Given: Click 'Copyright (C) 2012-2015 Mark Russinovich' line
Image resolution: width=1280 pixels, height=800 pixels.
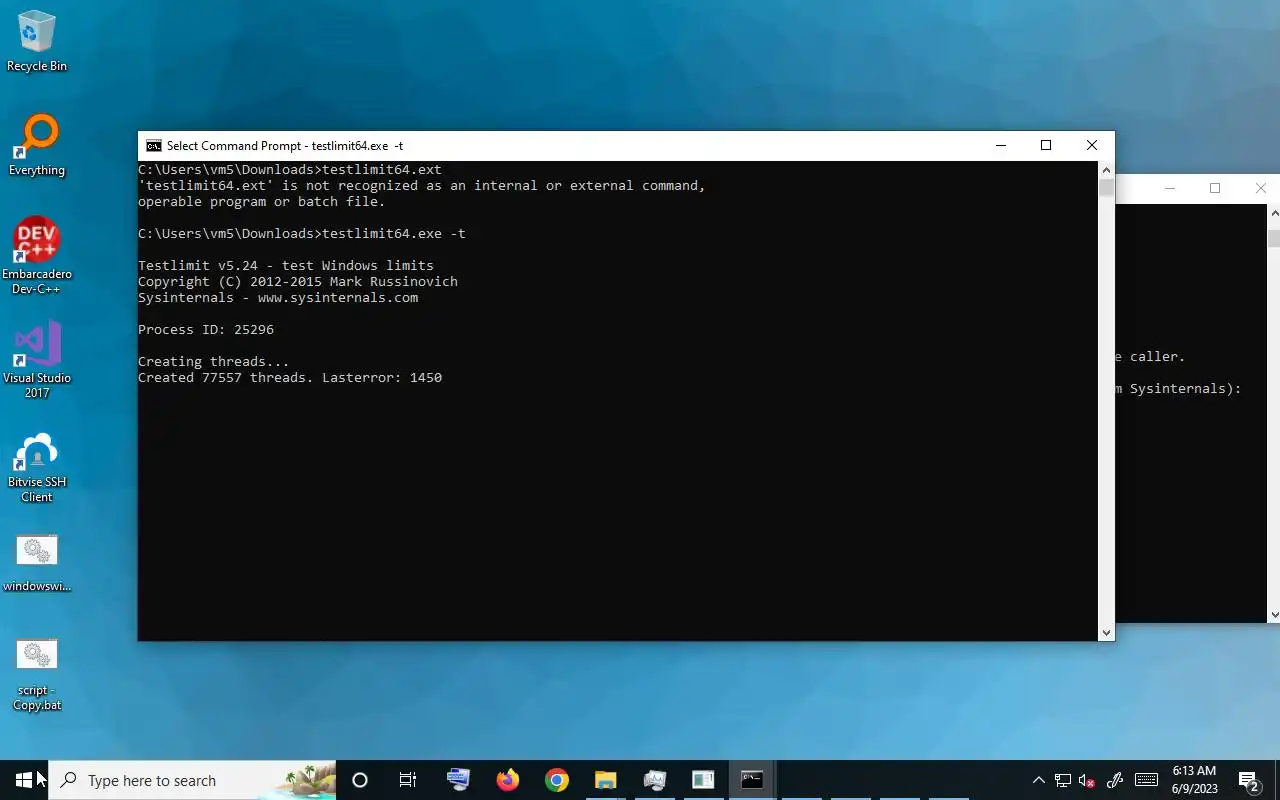Looking at the screenshot, I should point(298,282).
